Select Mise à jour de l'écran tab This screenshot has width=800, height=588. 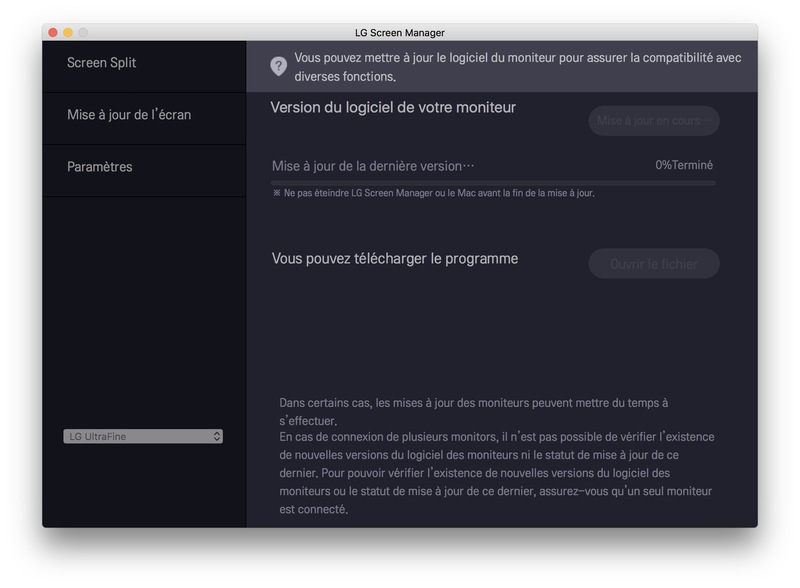point(144,119)
